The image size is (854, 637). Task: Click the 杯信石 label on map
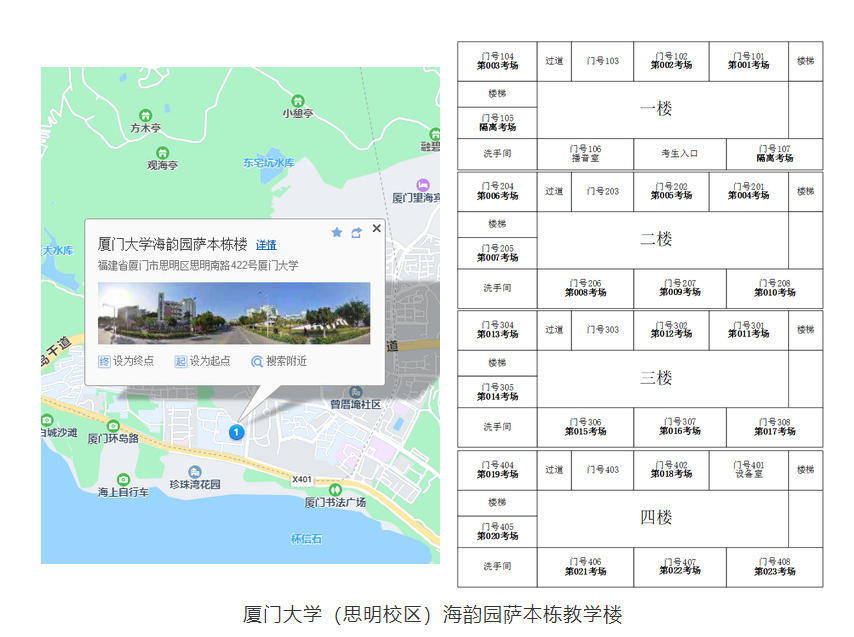tap(306, 539)
